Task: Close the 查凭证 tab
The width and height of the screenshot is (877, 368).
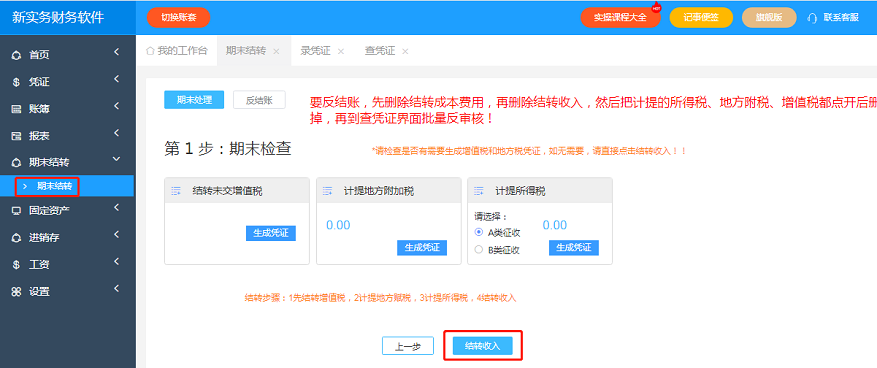Action: tap(405, 51)
